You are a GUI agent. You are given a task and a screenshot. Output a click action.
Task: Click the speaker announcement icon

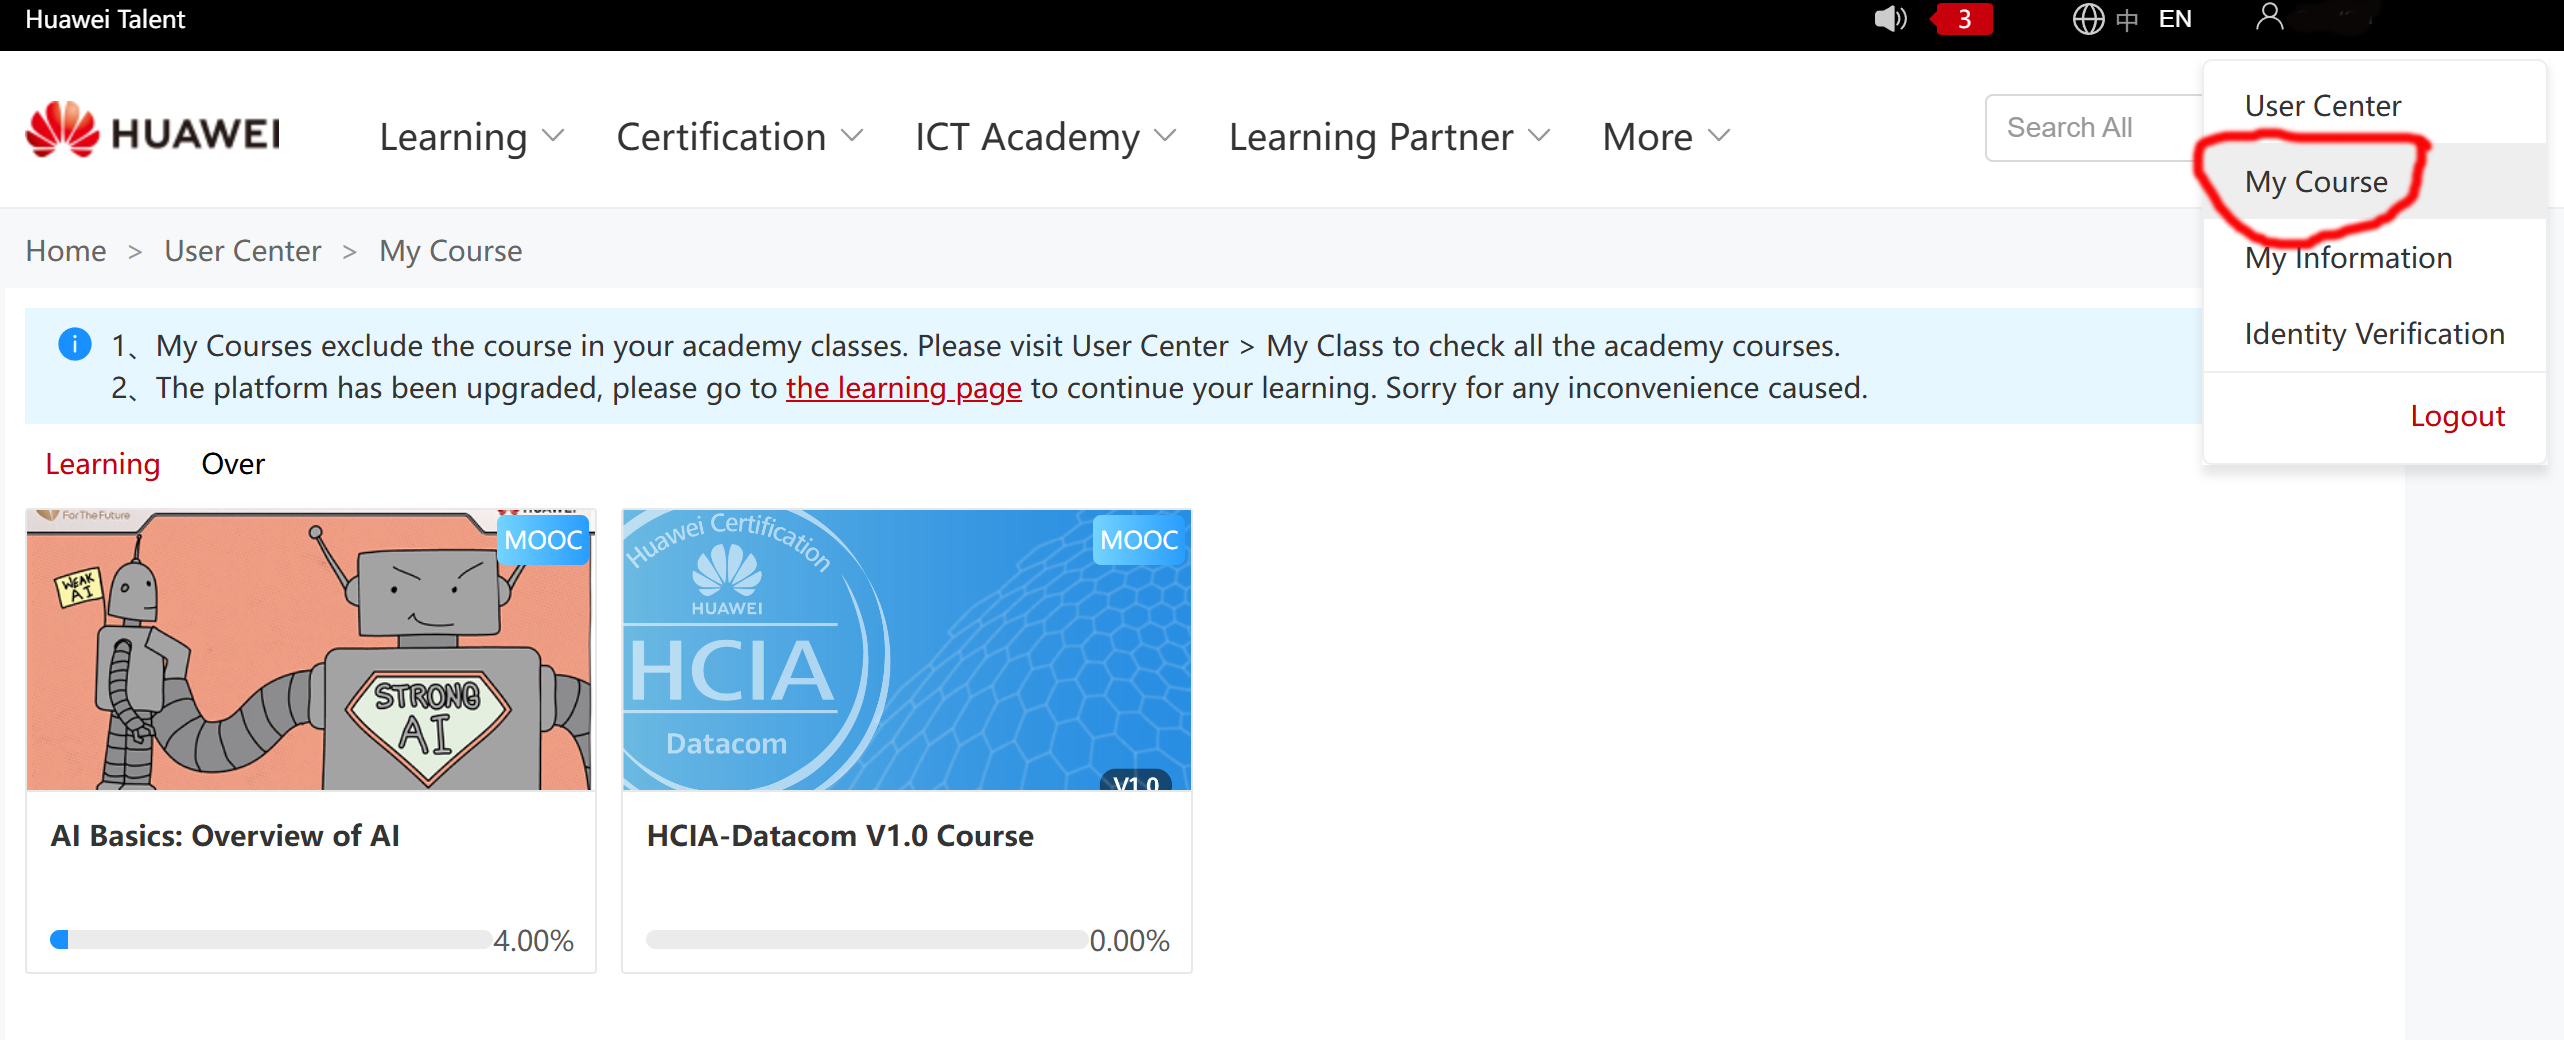[x=1889, y=19]
